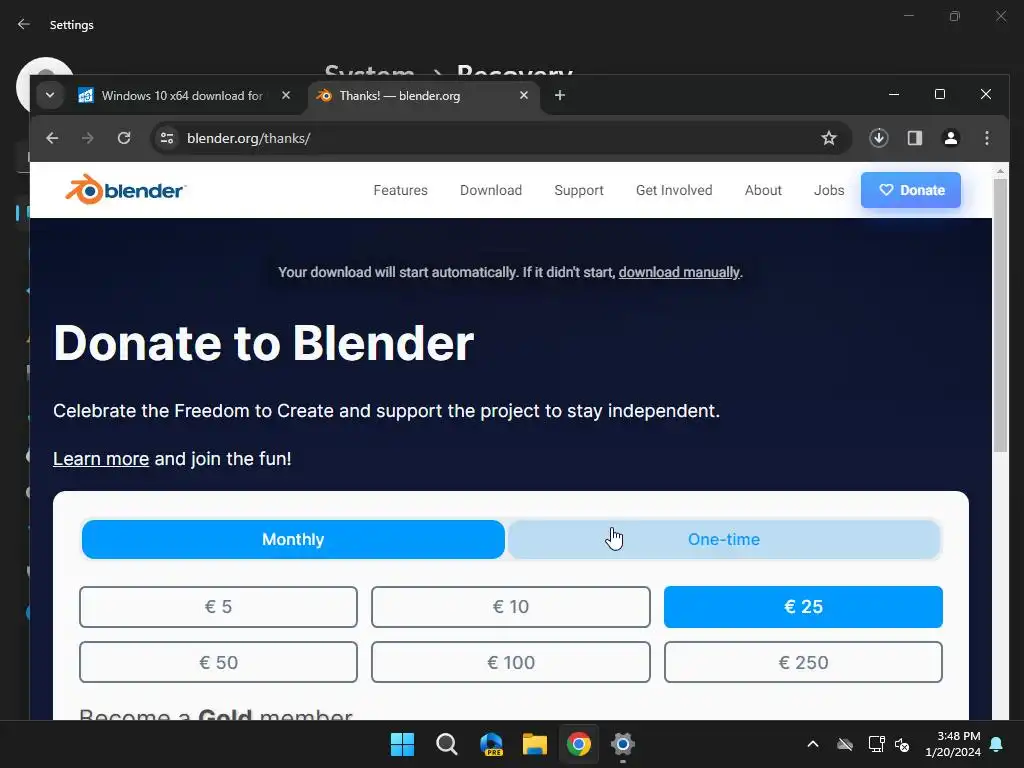
Task: Choose the € 50 amount
Action: (218, 662)
